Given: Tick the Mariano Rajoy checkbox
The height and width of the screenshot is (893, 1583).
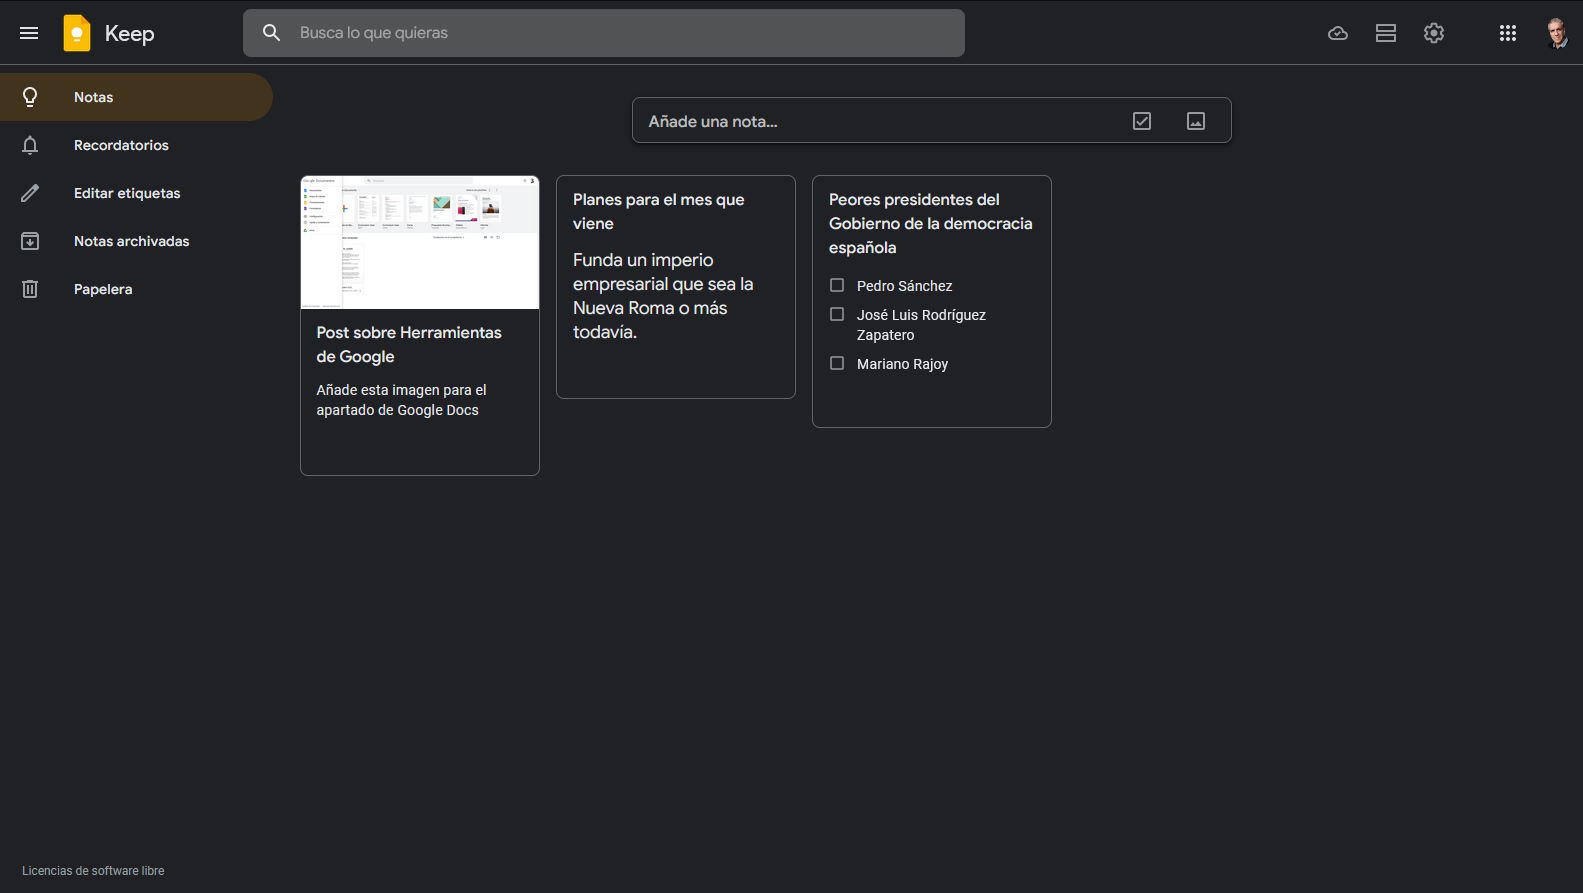Looking at the screenshot, I should pos(837,363).
